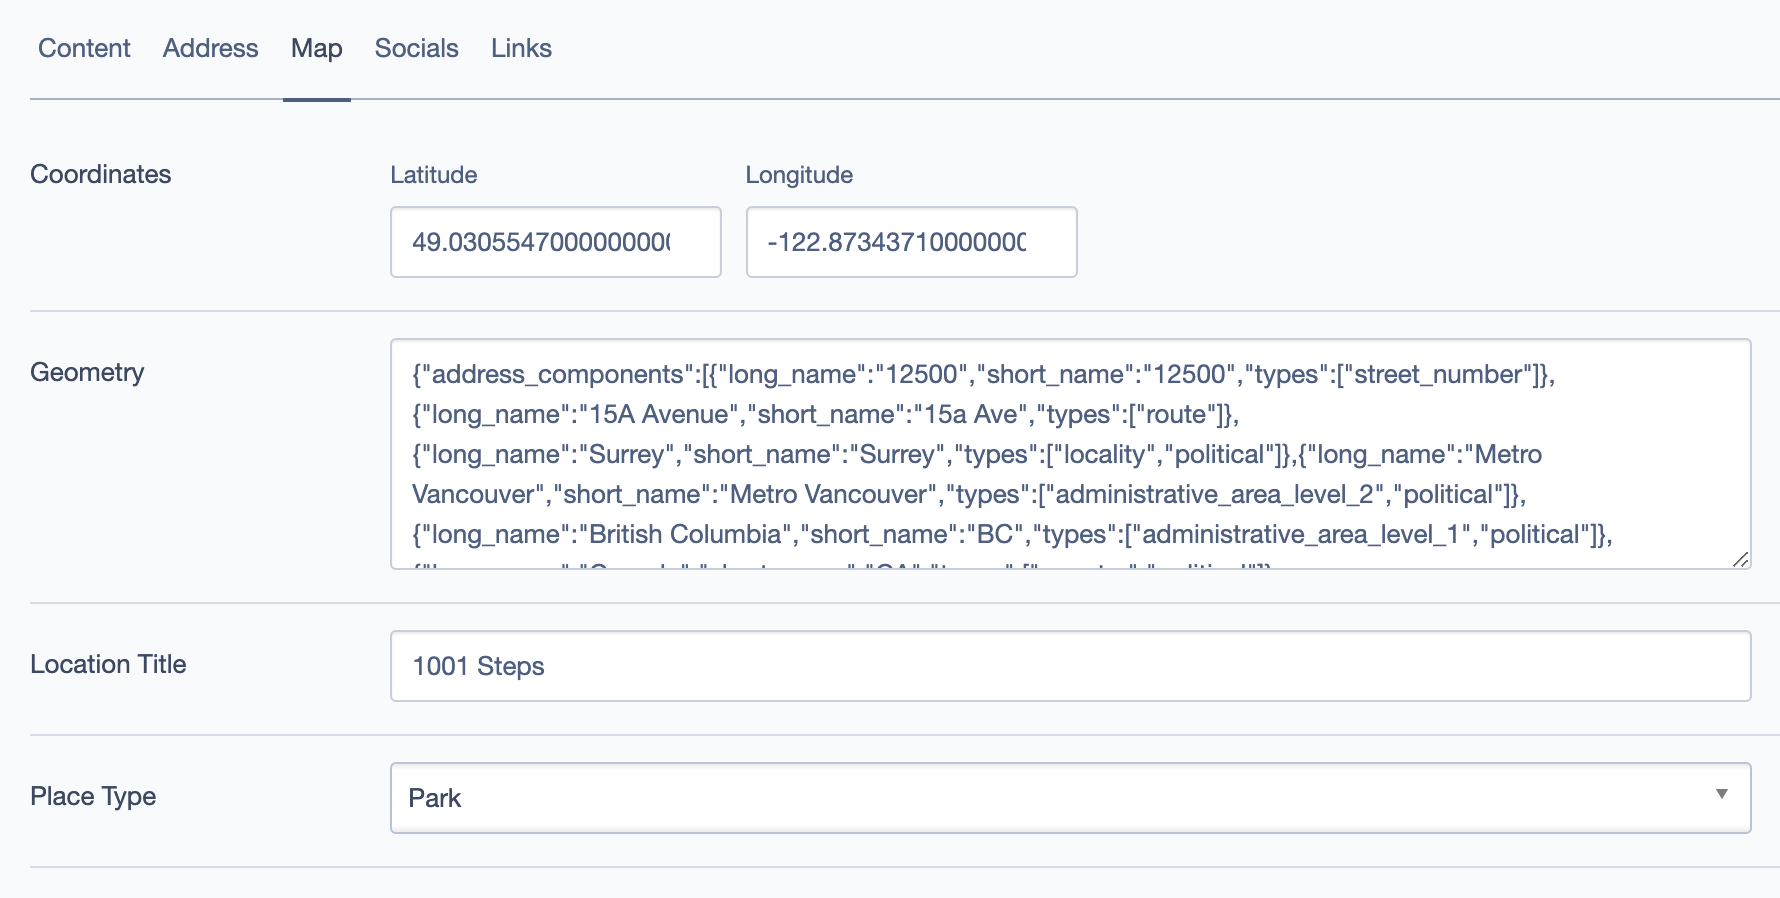The image size is (1780, 898).
Task: Click the Place Type label
Action: [x=93, y=796]
